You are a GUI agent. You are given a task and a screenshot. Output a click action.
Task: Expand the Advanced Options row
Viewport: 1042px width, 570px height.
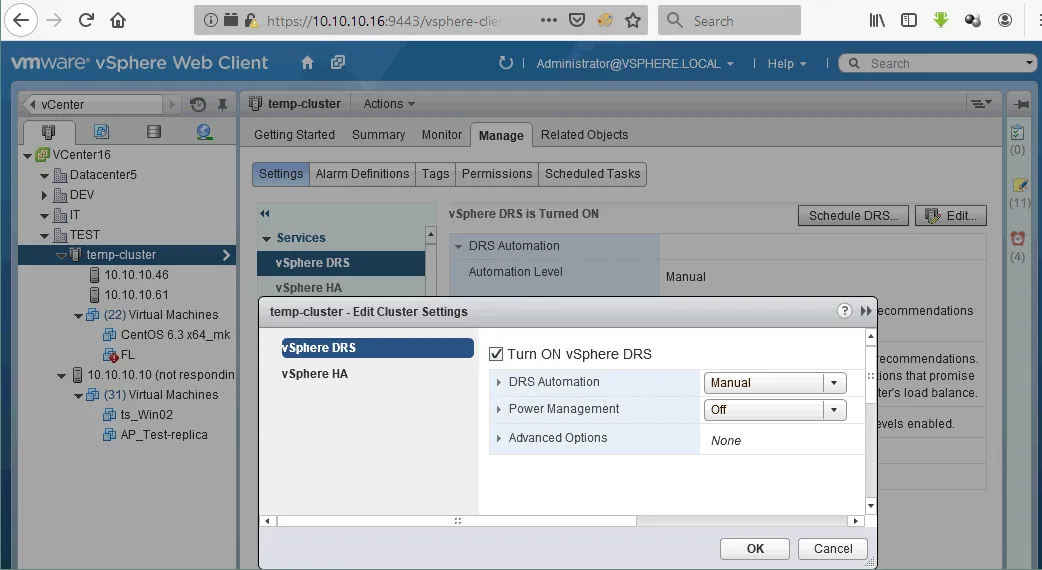coord(499,438)
